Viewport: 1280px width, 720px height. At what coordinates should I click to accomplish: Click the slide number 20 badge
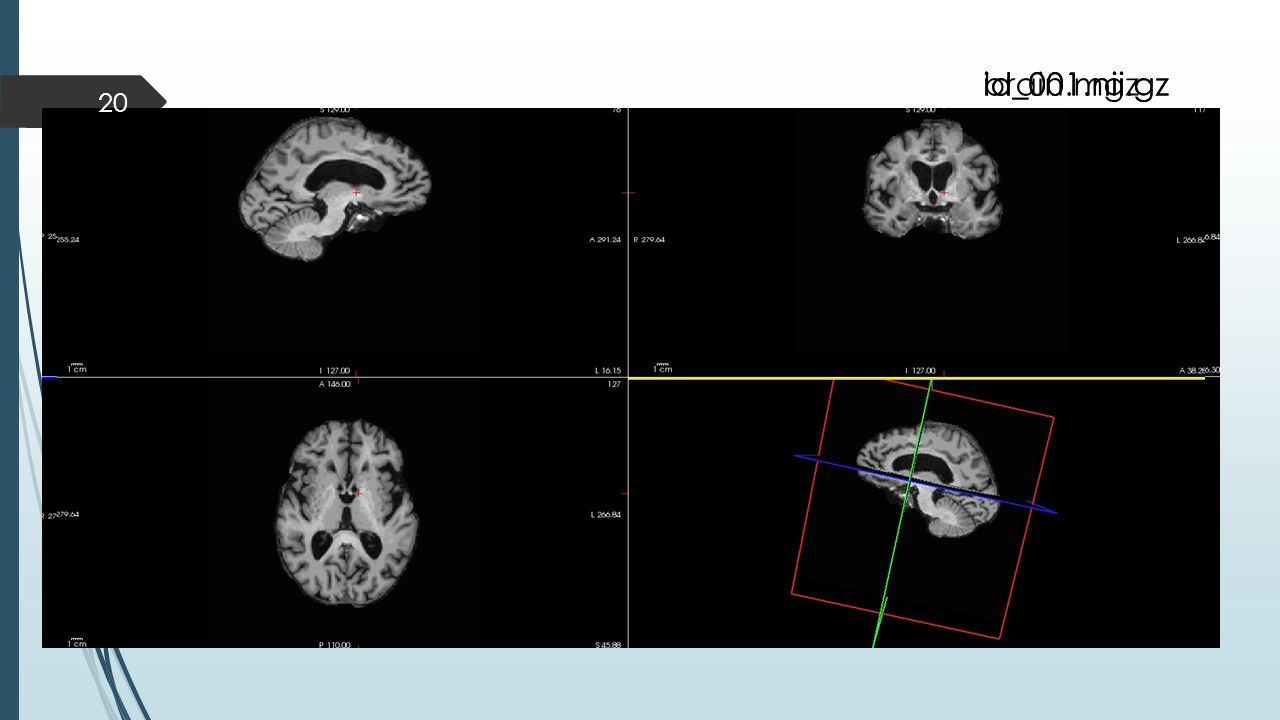tap(112, 102)
